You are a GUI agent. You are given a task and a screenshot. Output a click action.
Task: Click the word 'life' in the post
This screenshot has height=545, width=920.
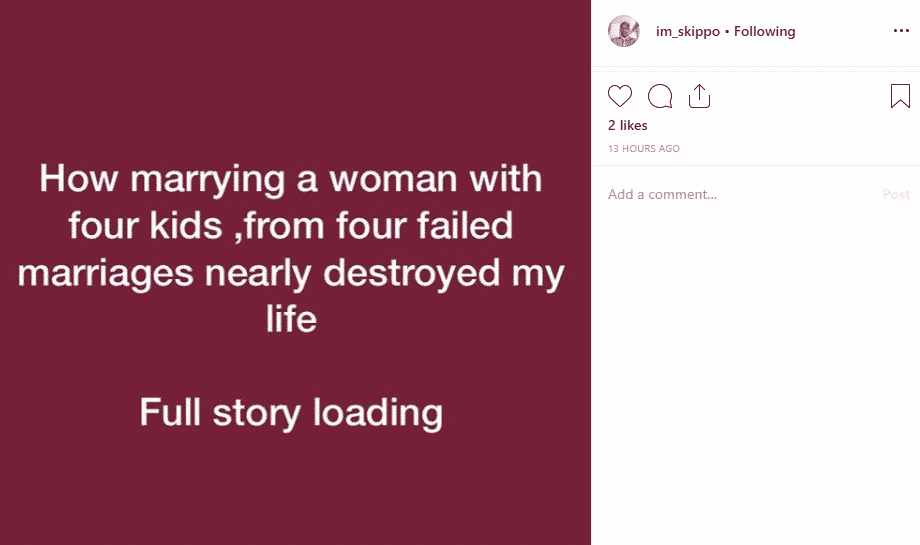291,319
